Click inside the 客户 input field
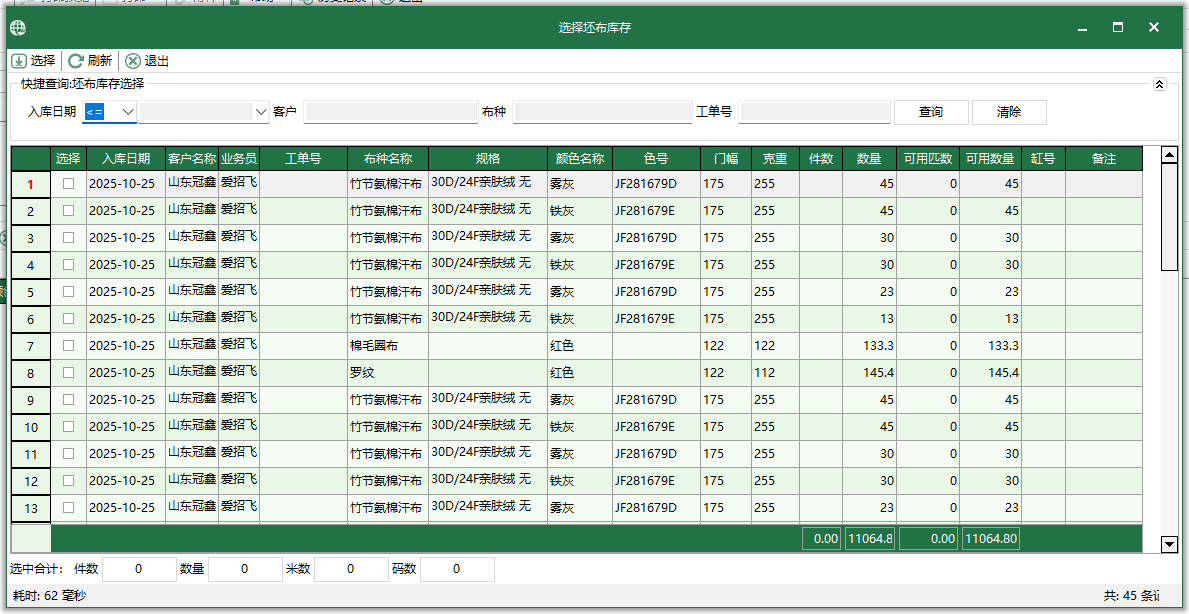 [x=390, y=111]
